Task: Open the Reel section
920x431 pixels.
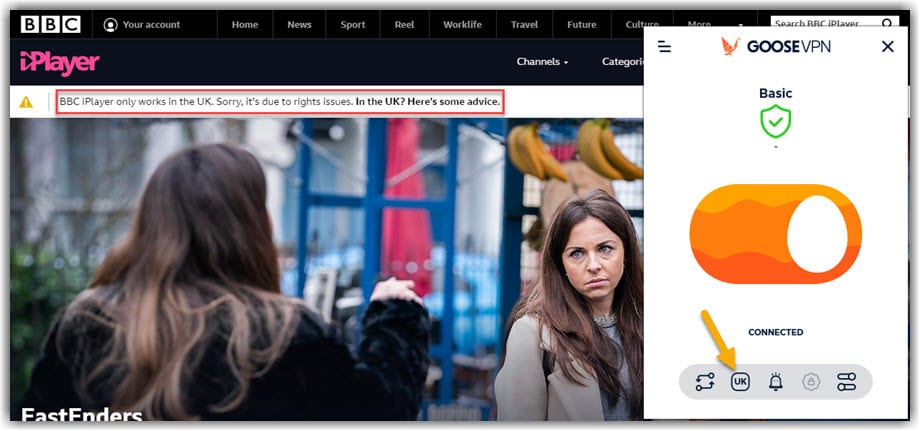Action: (x=404, y=25)
